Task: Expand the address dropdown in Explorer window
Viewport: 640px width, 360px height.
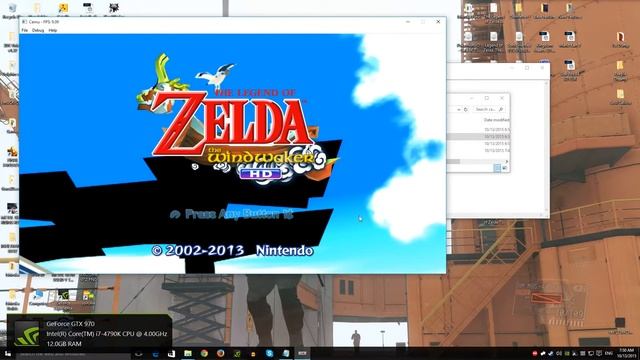Action: 459,109
